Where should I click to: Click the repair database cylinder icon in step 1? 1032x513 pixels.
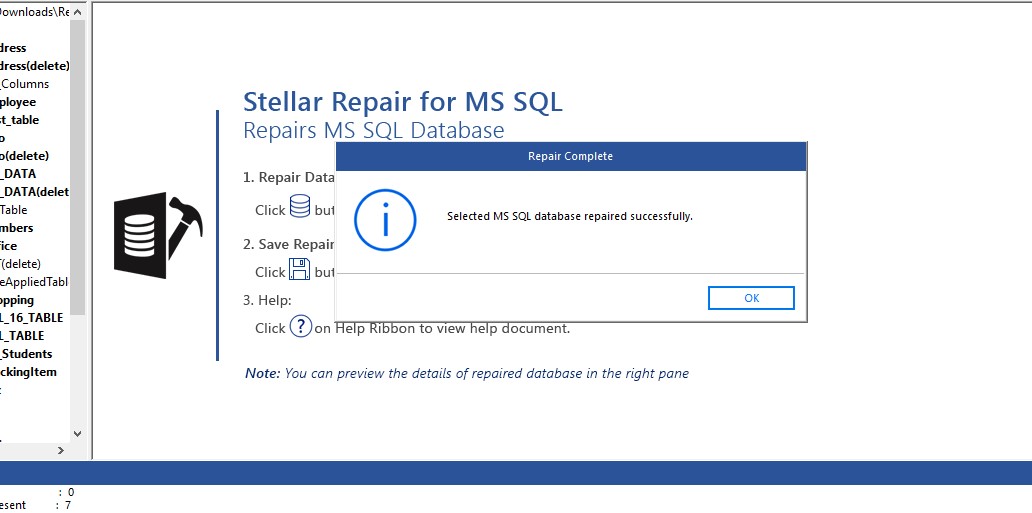(299, 206)
